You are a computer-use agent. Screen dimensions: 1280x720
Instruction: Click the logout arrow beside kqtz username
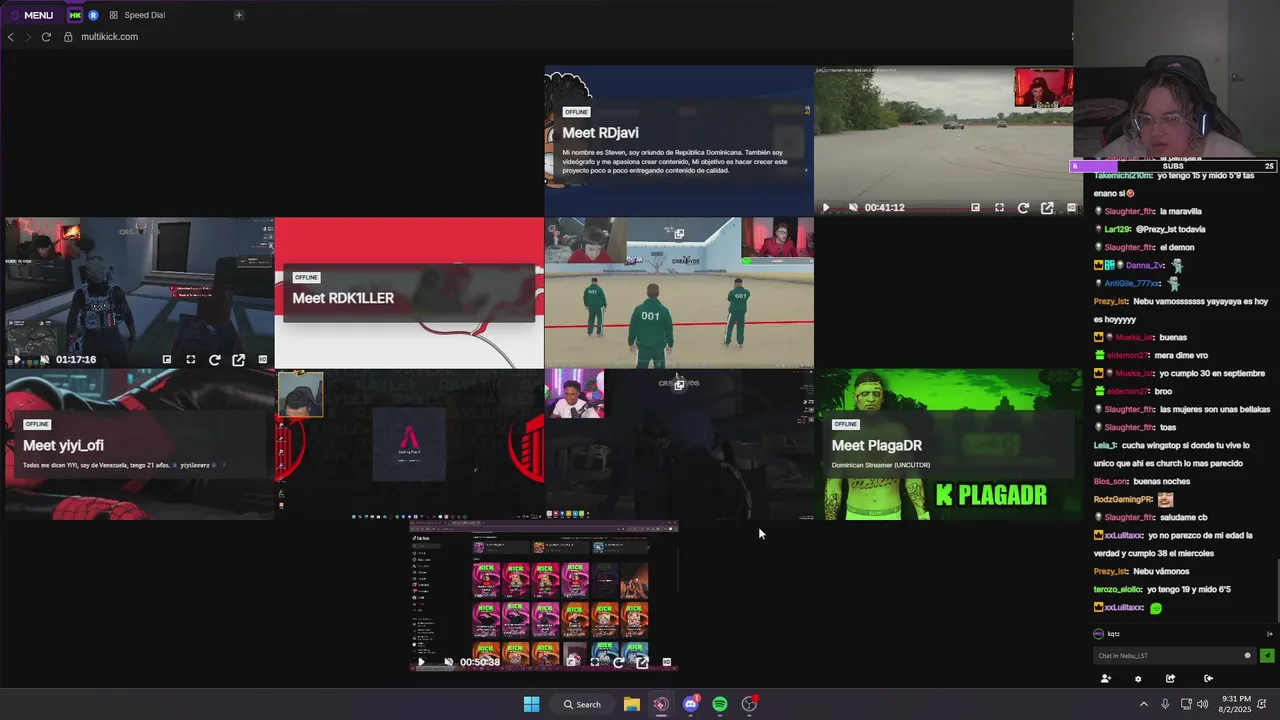(x=1270, y=634)
